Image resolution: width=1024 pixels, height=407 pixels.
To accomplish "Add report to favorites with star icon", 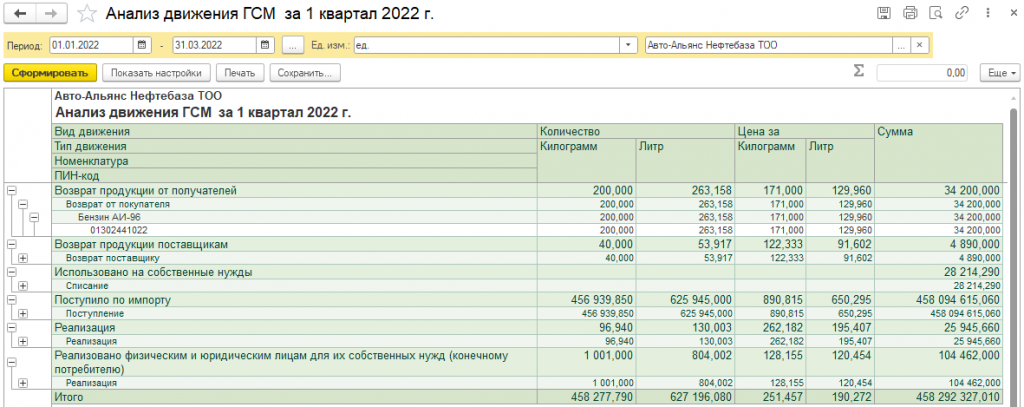I will tap(88, 14).
